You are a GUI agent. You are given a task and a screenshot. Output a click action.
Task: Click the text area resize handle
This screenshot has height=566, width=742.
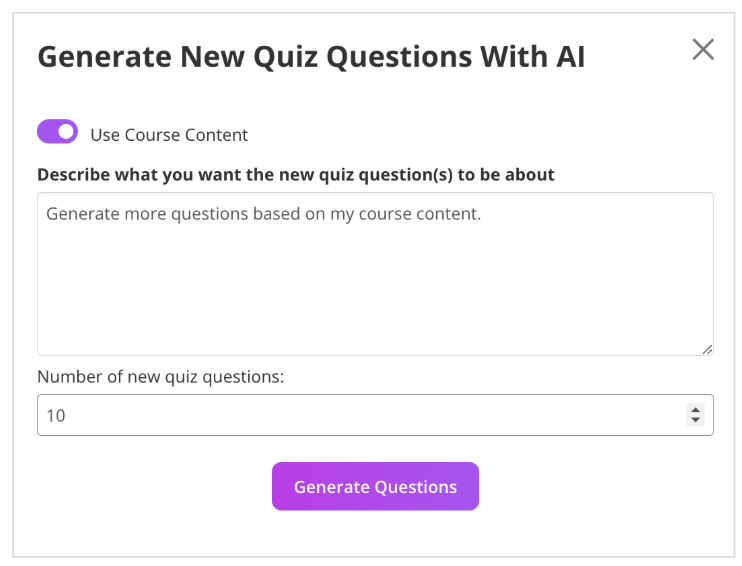707,349
